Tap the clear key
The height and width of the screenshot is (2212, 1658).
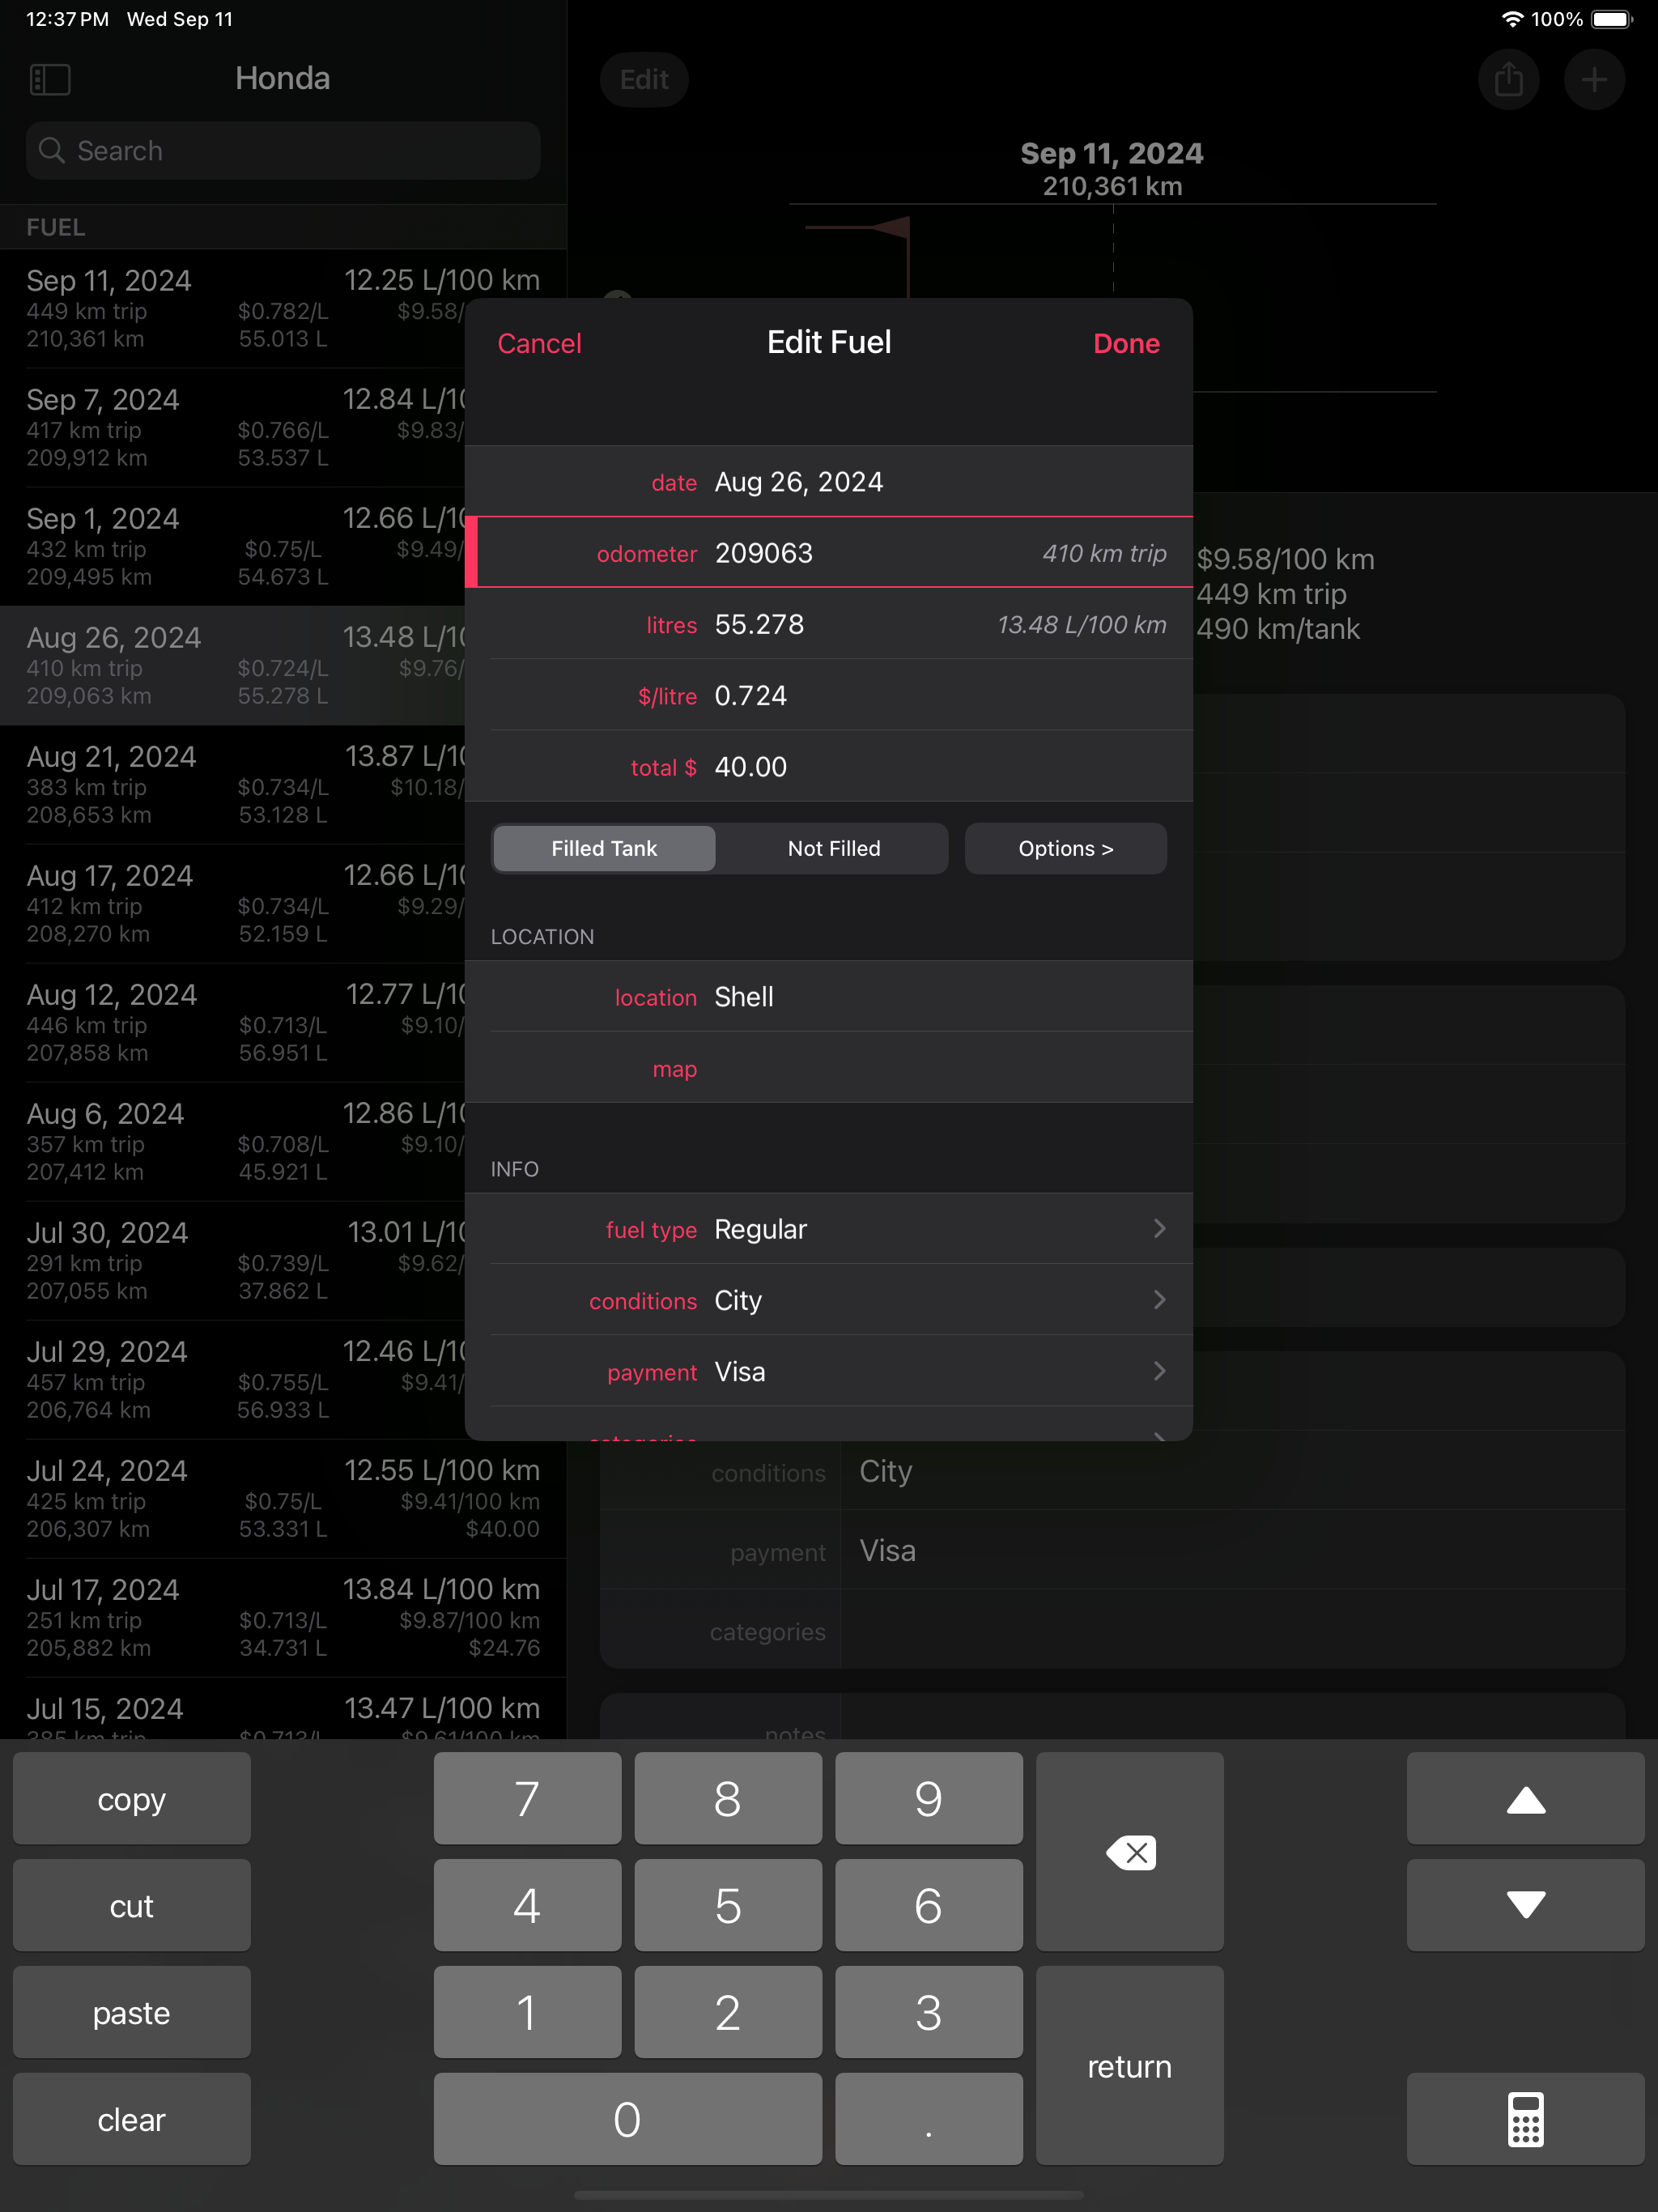tap(131, 2118)
